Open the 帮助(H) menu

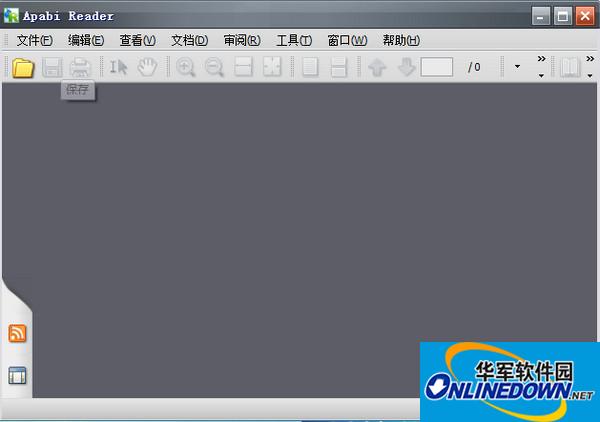401,40
